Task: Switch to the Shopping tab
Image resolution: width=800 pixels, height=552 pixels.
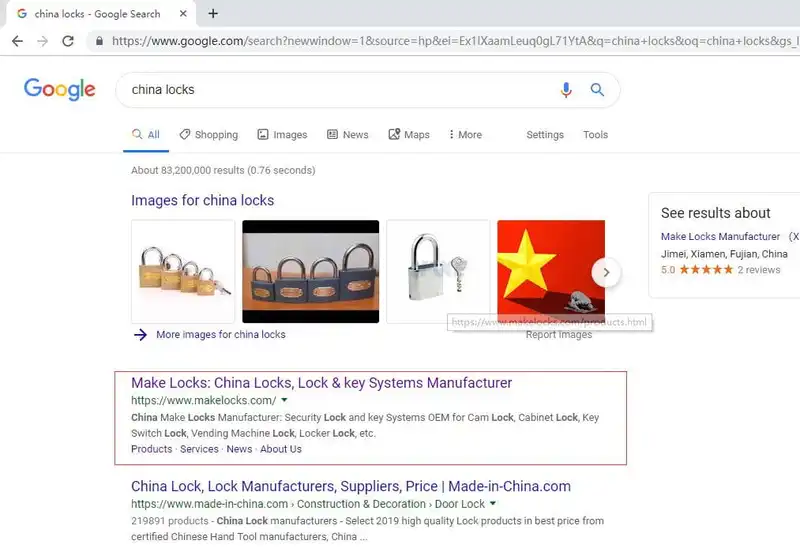Action: tap(209, 135)
